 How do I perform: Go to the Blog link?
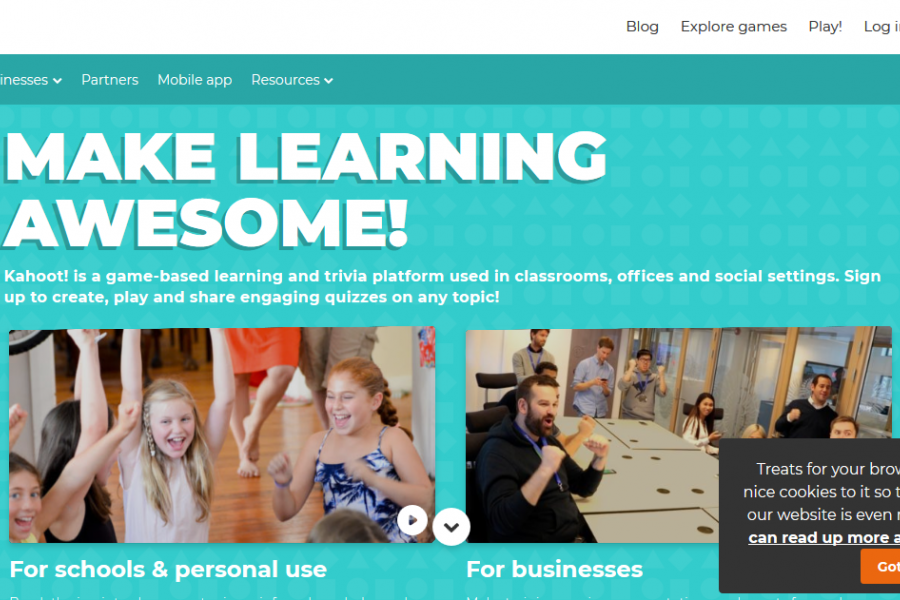click(x=642, y=26)
